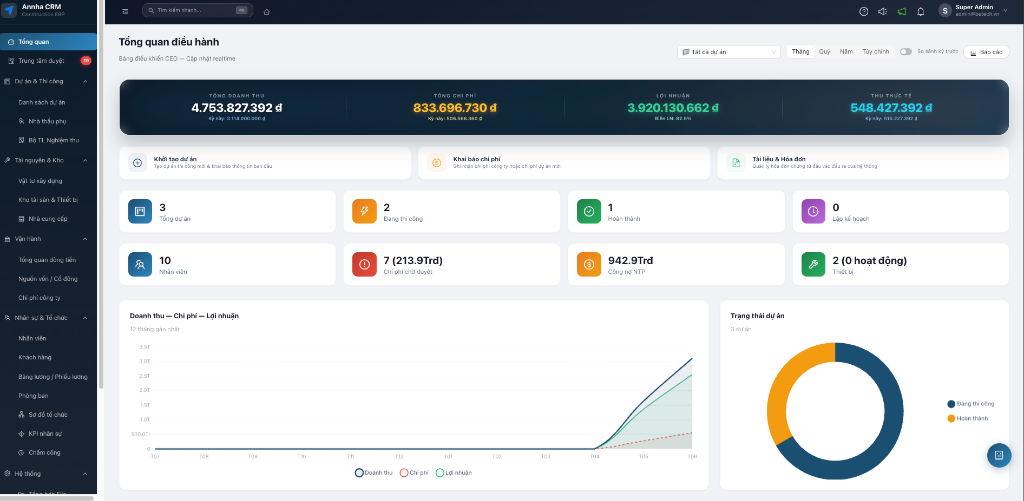Screen dimensions: 1024x501
Task: Open Trung tâm duyệt in the sidebar
Action: [48, 61]
